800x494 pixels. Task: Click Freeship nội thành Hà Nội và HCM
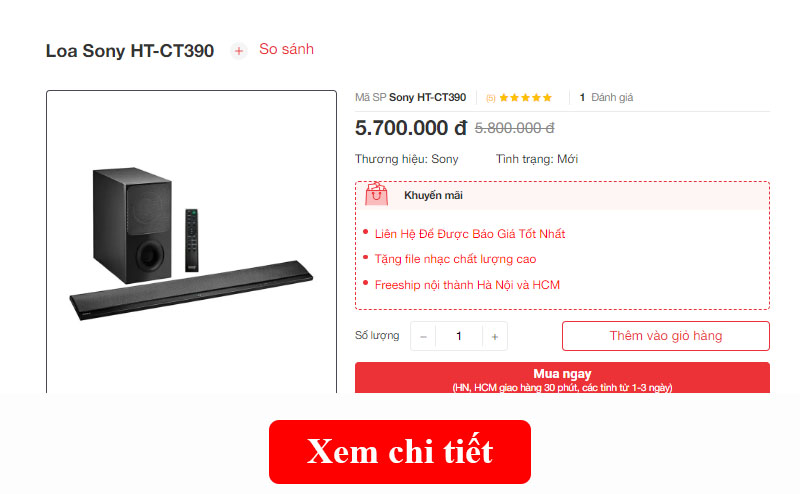(467, 285)
